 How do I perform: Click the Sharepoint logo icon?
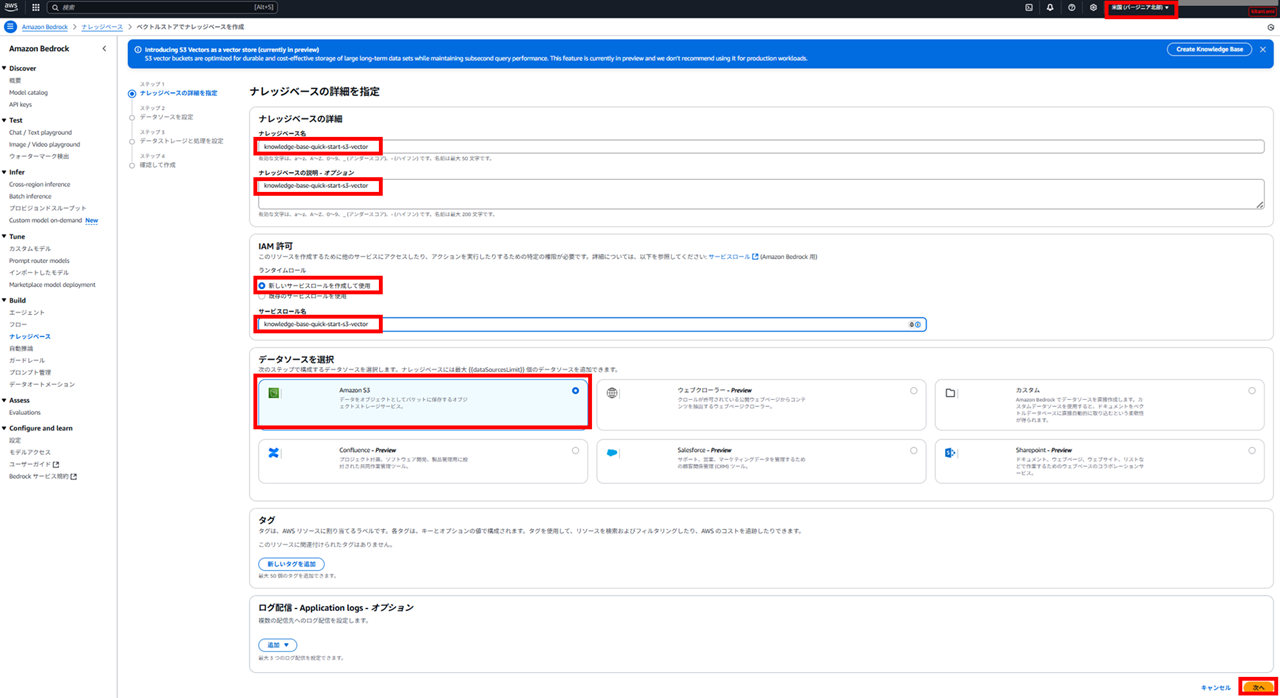click(950, 452)
